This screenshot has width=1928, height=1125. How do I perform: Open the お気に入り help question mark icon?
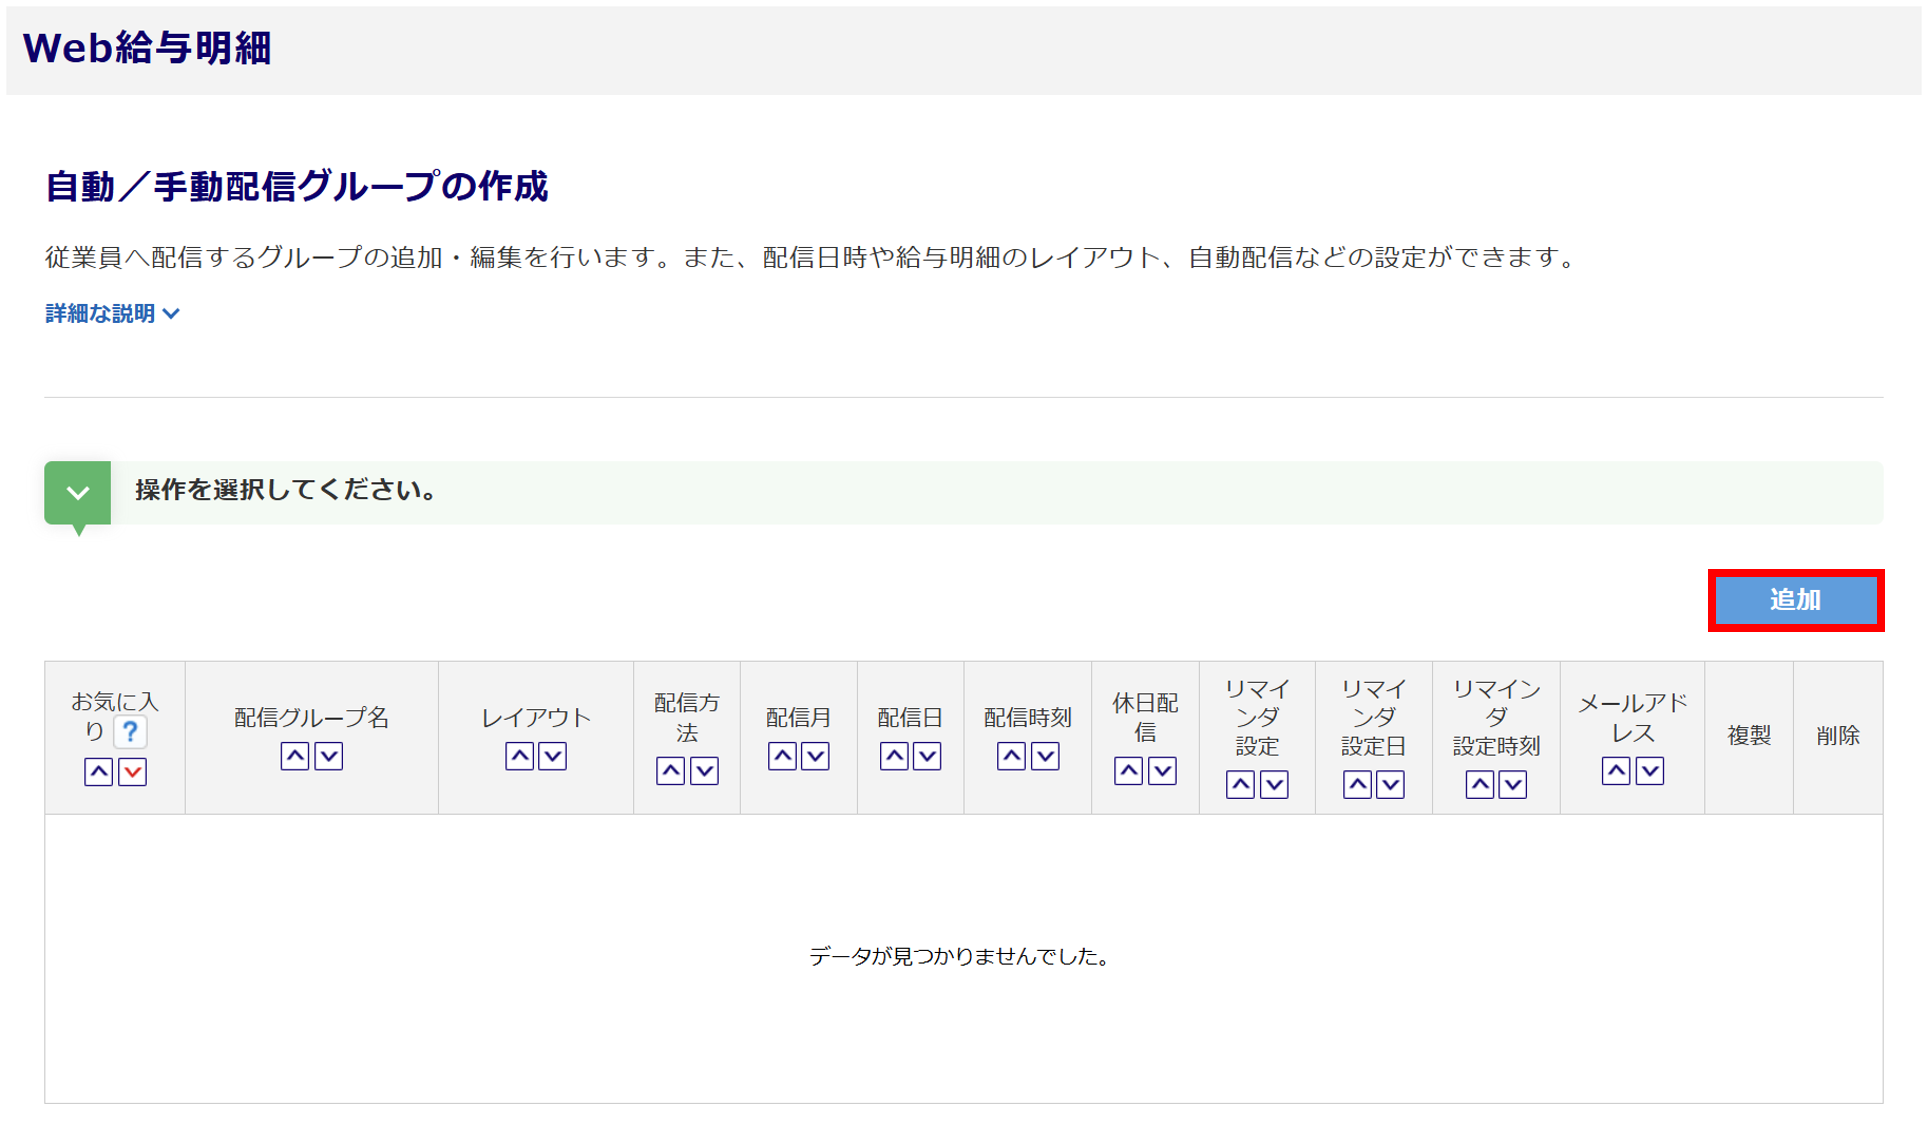tap(130, 732)
